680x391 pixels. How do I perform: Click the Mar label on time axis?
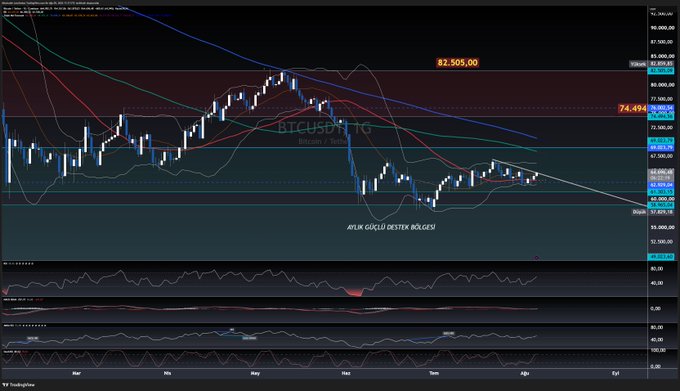click(x=76, y=373)
